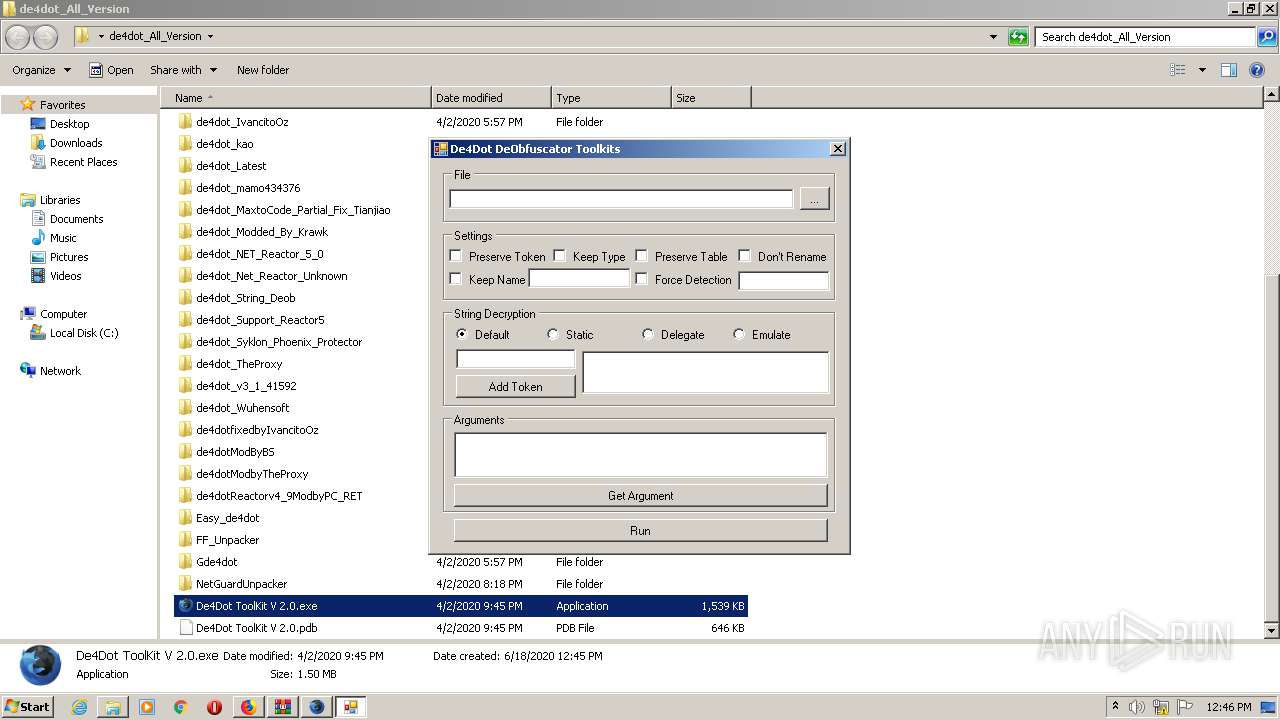Screen dimensions: 1280x720
Task: Click the Explorer Forward navigation arrow
Action: point(46,37)
